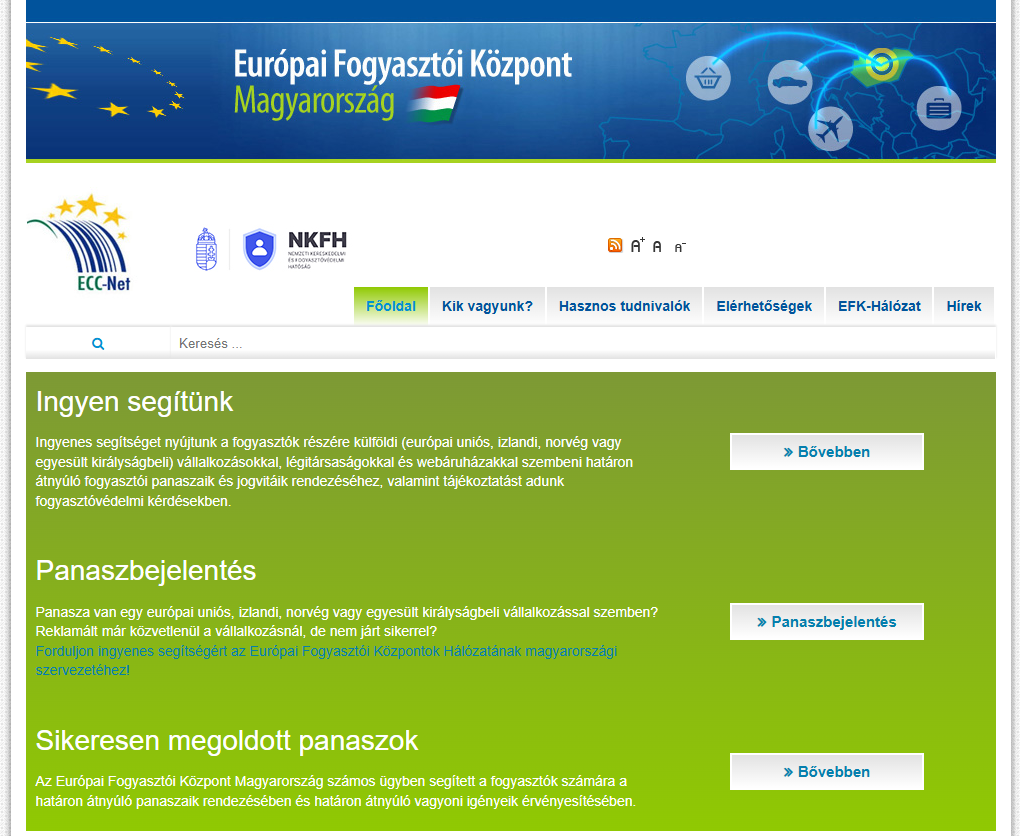This screenshot has height=836, width=1020.
Task: Click Bővebben for Sikeresen megoldott panaszok
Action: 827,772
